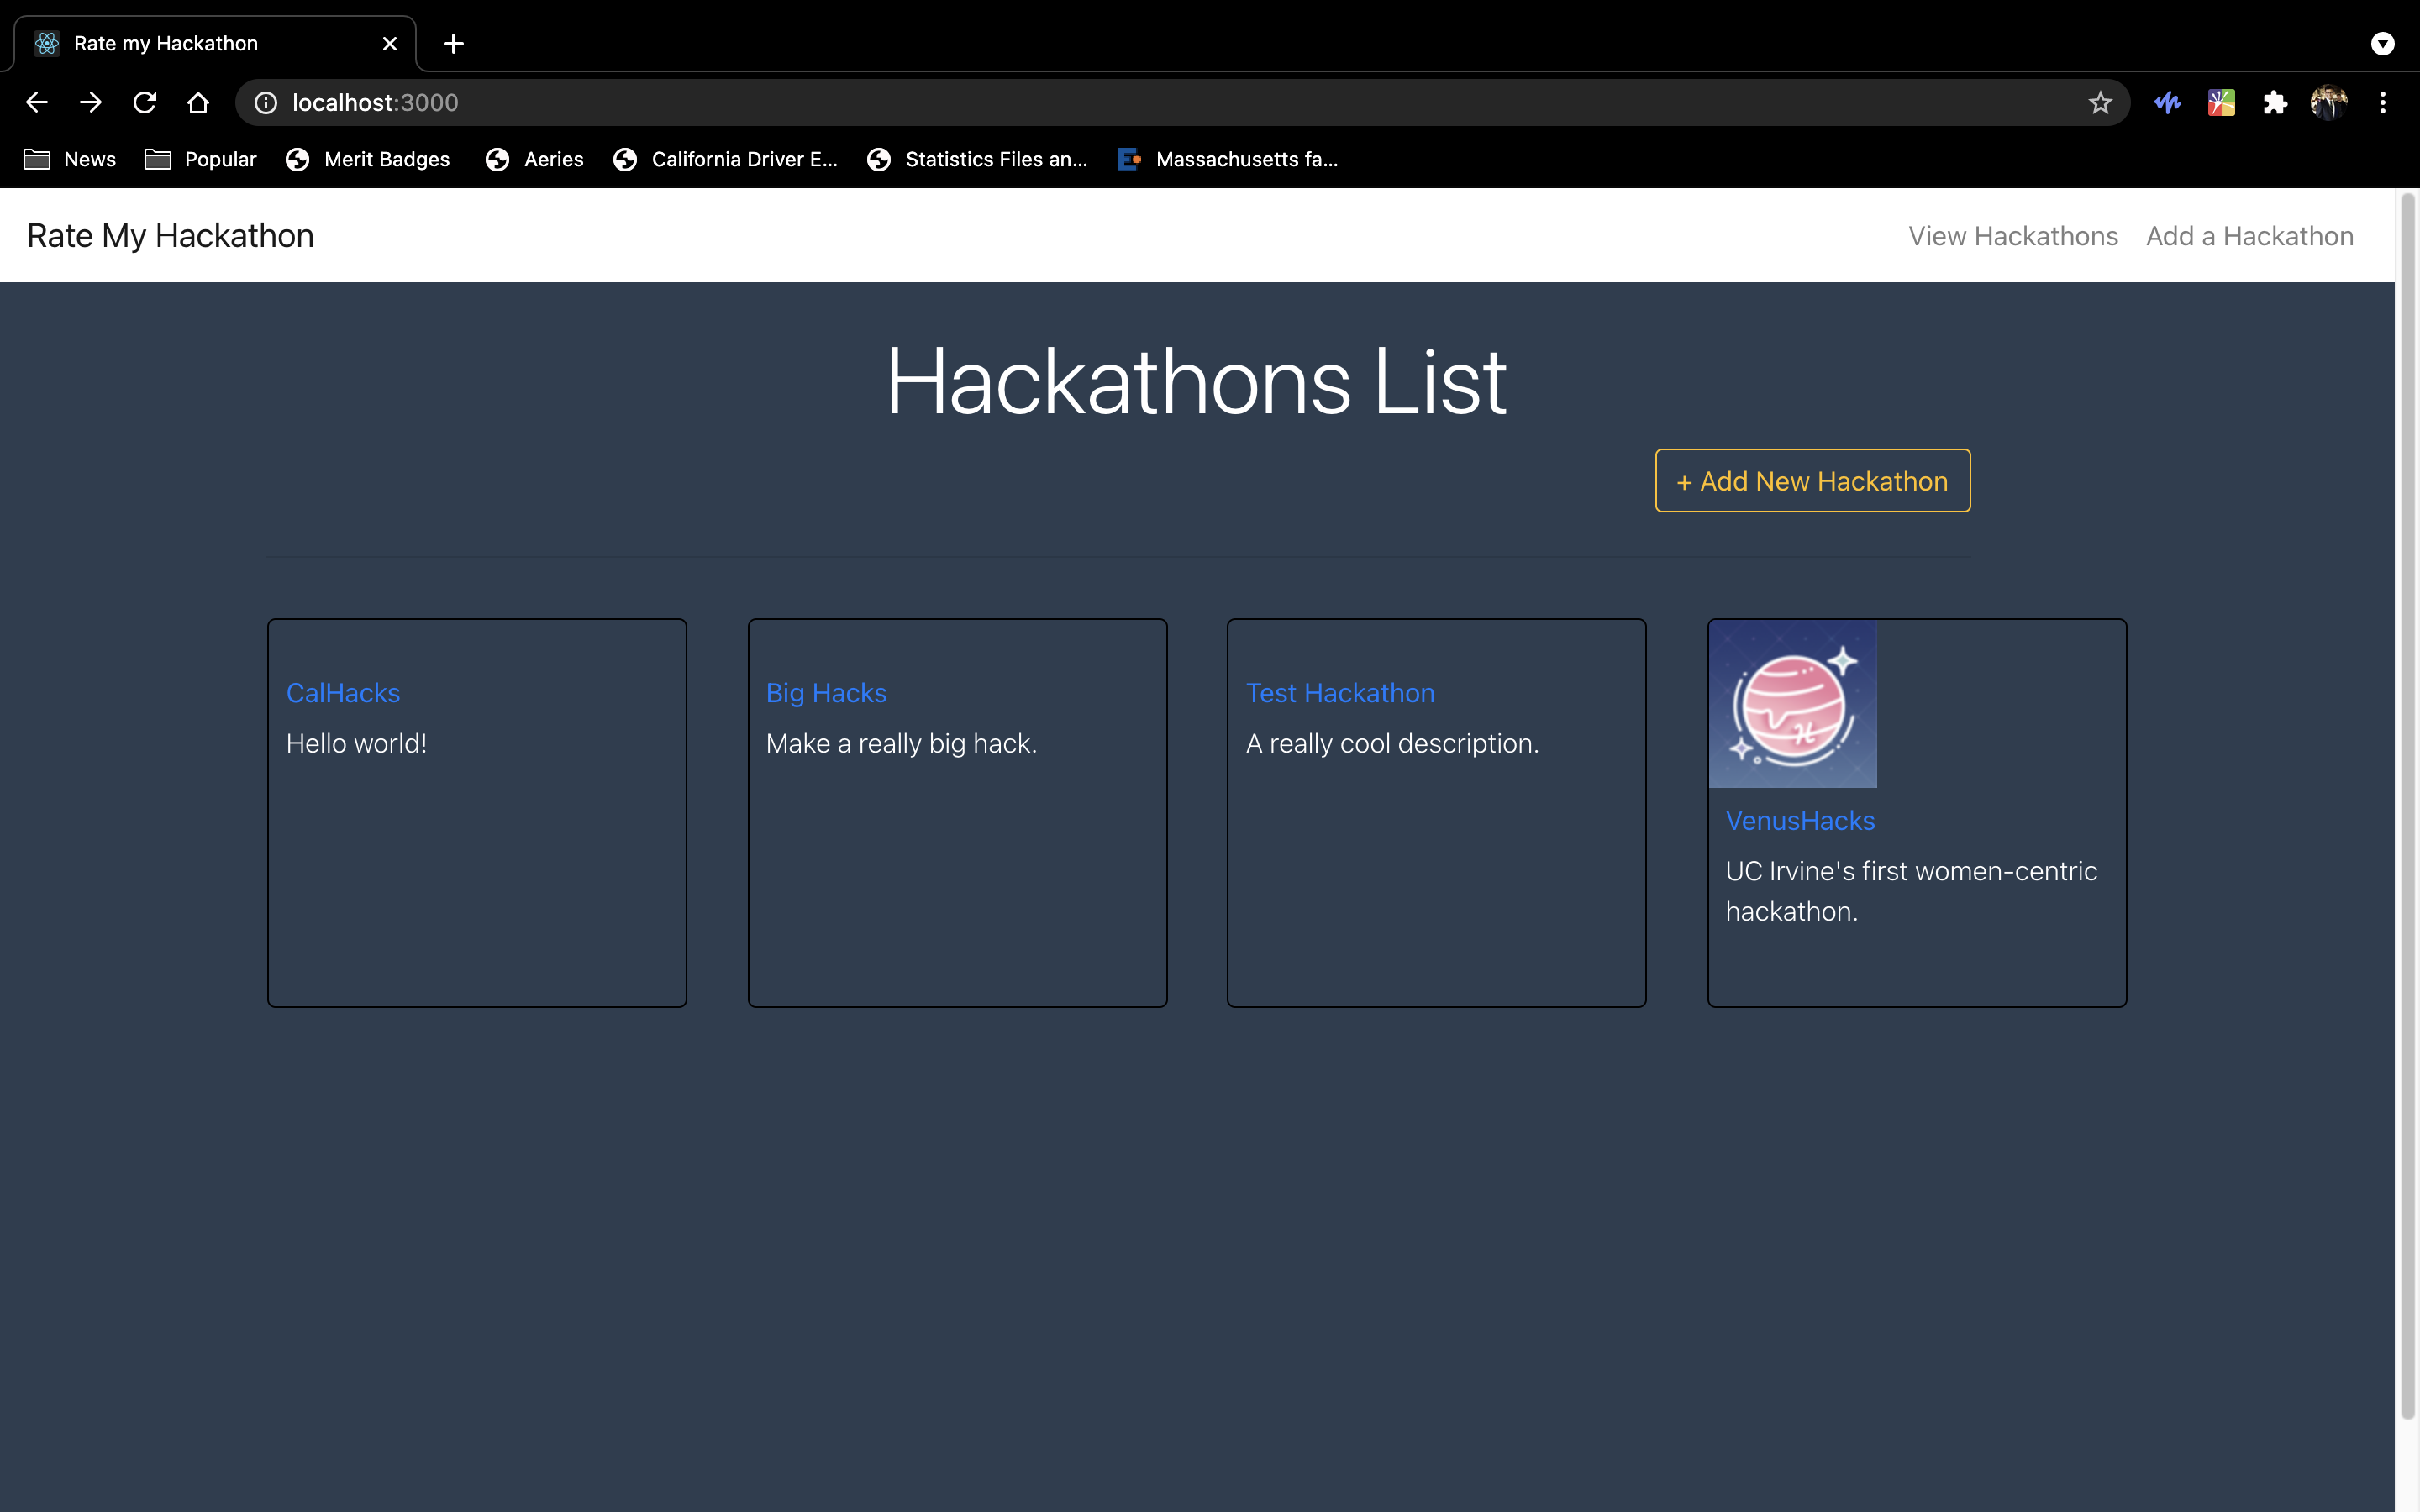
Task: Click the browser back arrow
Action: click(37, 102)
